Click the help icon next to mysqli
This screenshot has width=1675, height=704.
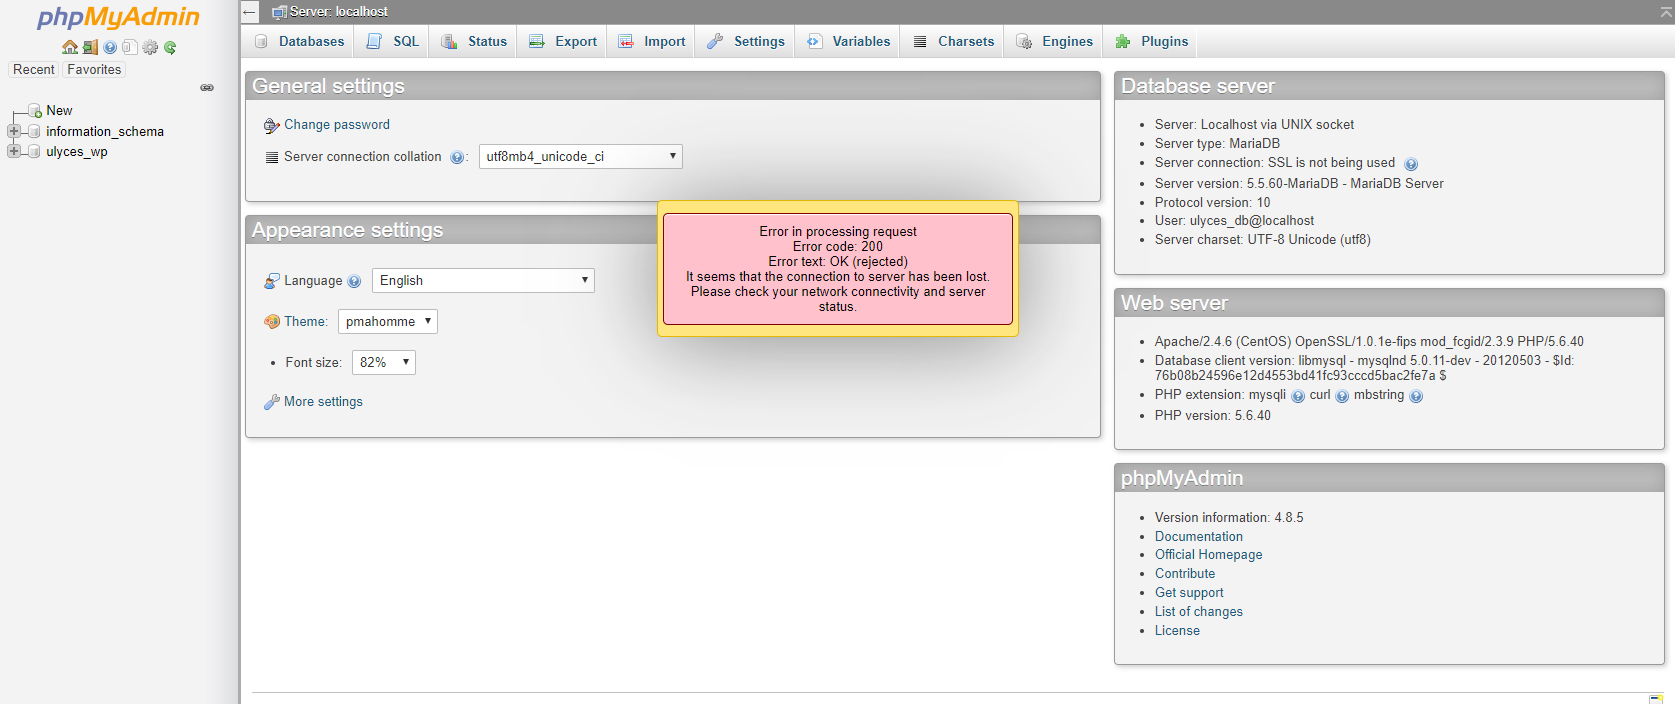pyautogui.click(x=1298, y=396)
